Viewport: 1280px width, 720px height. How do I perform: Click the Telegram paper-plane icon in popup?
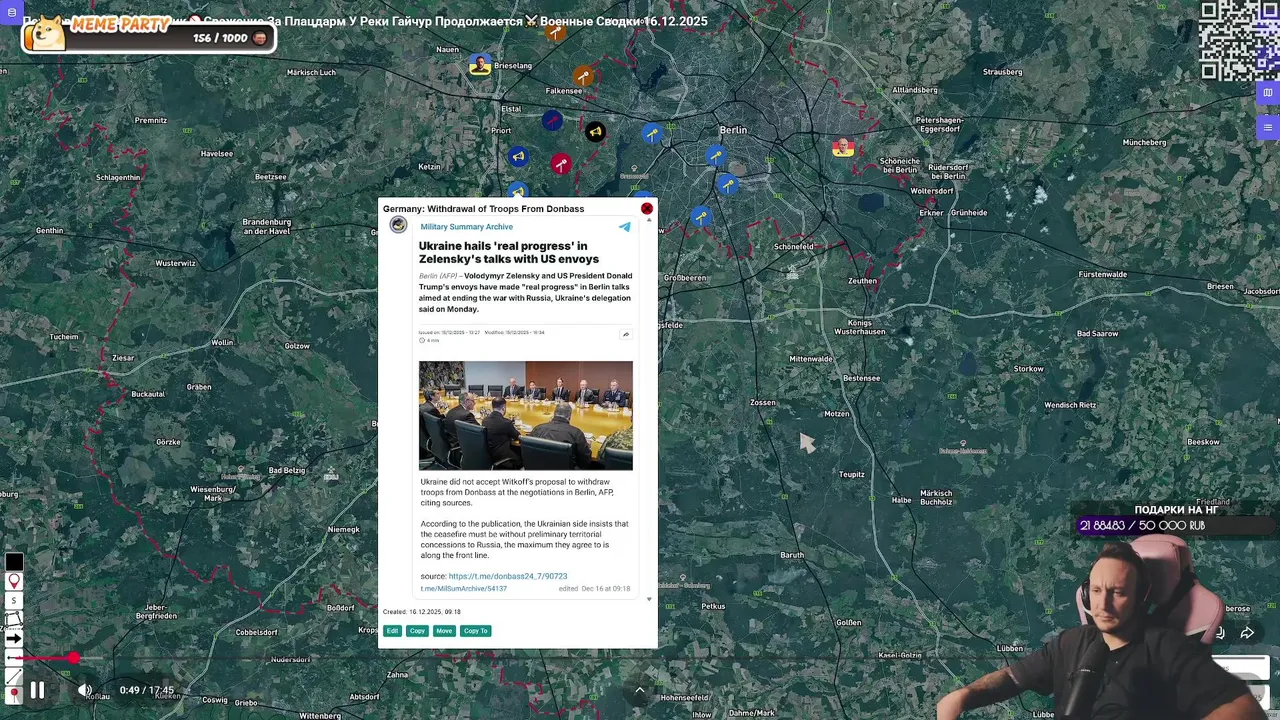[x=625, y=227]
